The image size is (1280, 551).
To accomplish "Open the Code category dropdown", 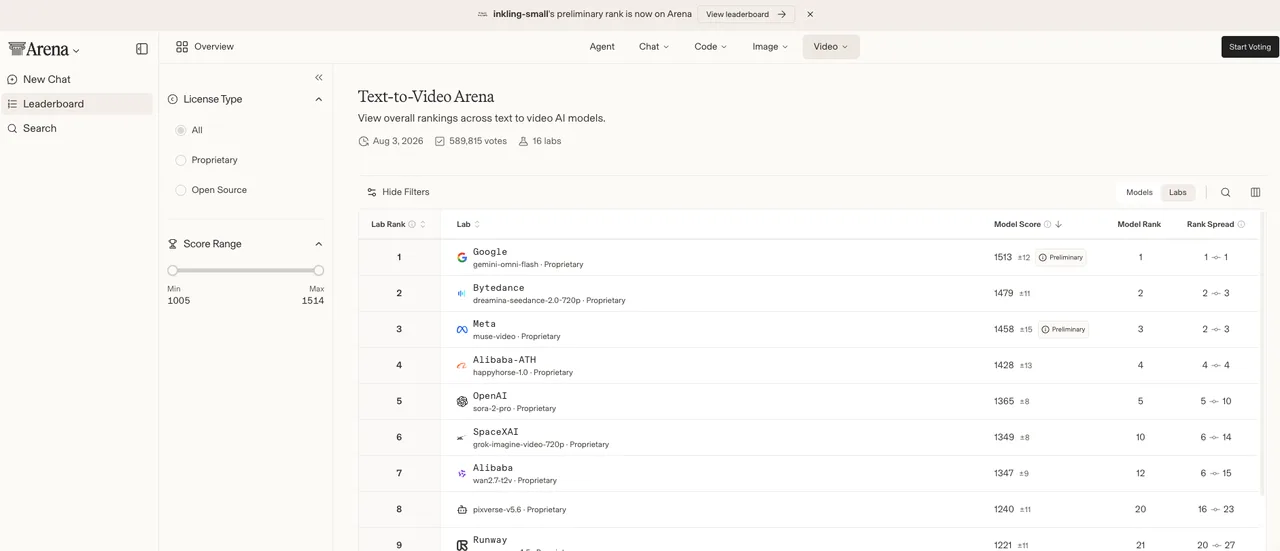I will 711,47.
